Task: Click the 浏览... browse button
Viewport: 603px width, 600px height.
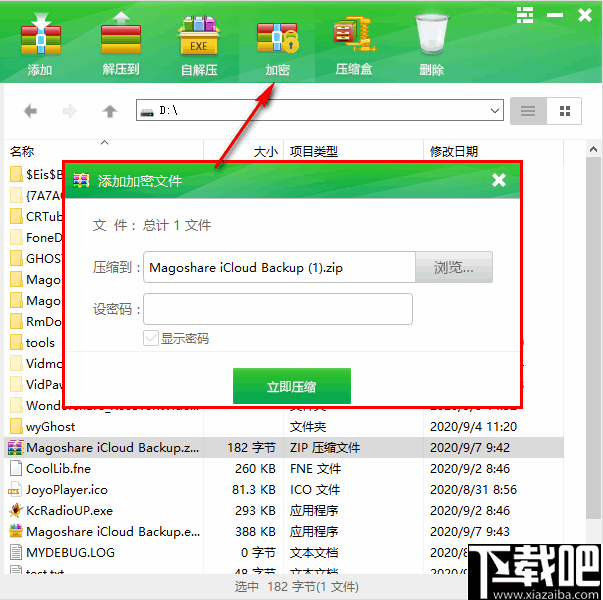Action: pyautogui.click(x=454, y=267)
